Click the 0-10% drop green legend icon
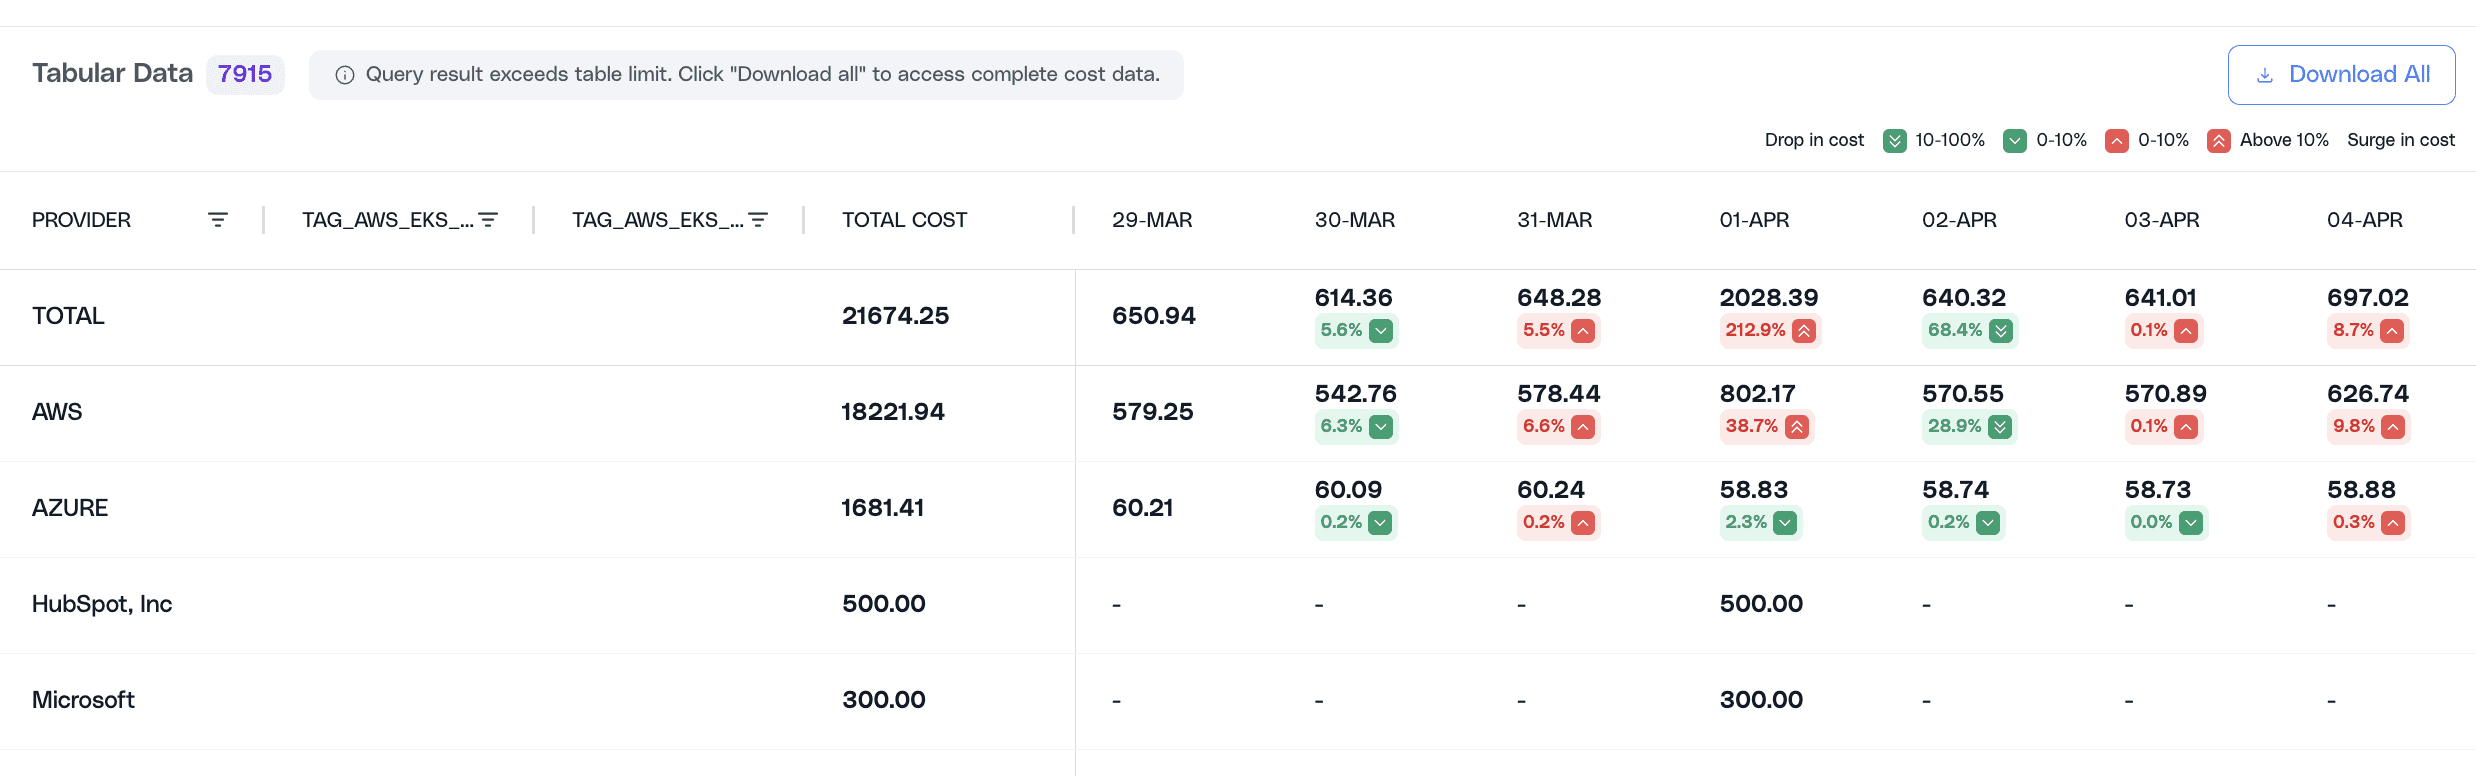This screenshot has width=2476, height=776. click(x=2015, y=141)
